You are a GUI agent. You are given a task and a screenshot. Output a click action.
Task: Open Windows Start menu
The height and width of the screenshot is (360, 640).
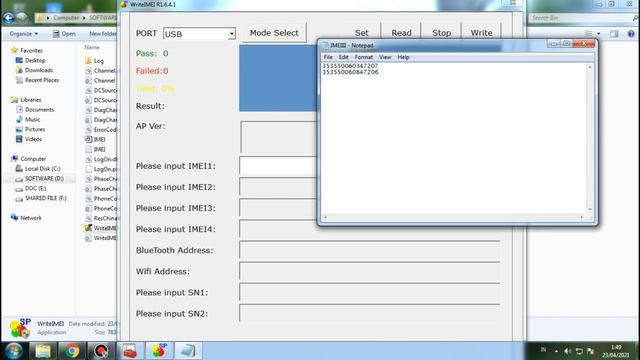[14, 351]
